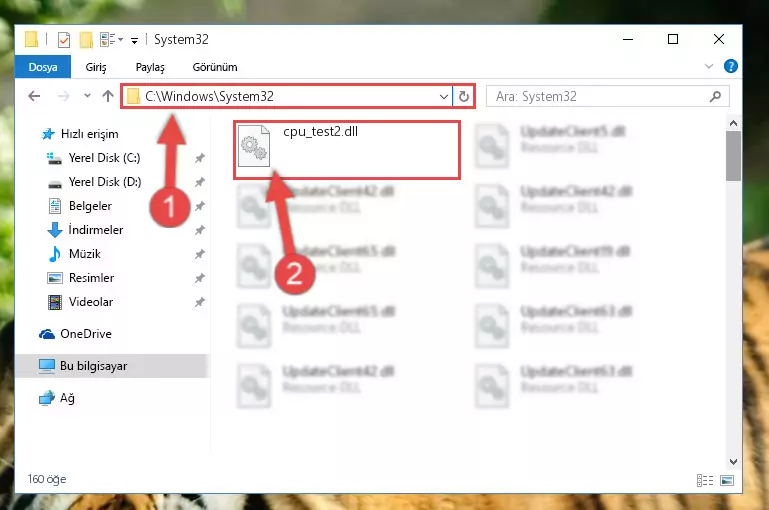
Task: Expand the ribbon with the chevron
Action: [x=709, y=66]
